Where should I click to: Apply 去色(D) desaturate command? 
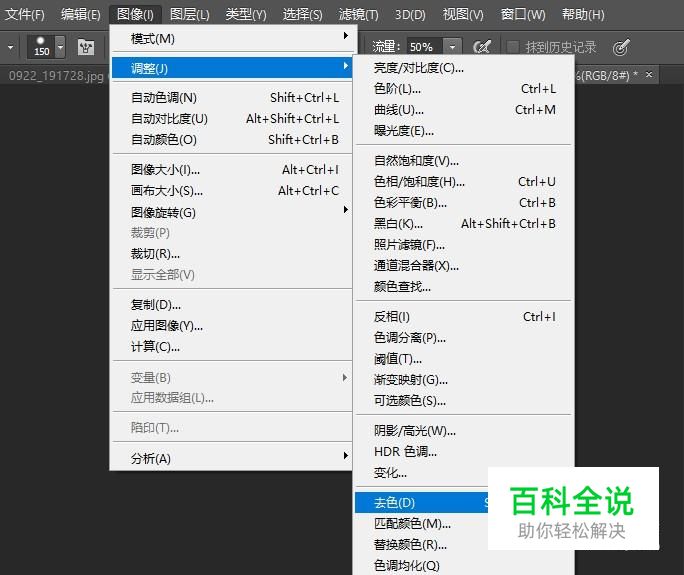422,503
